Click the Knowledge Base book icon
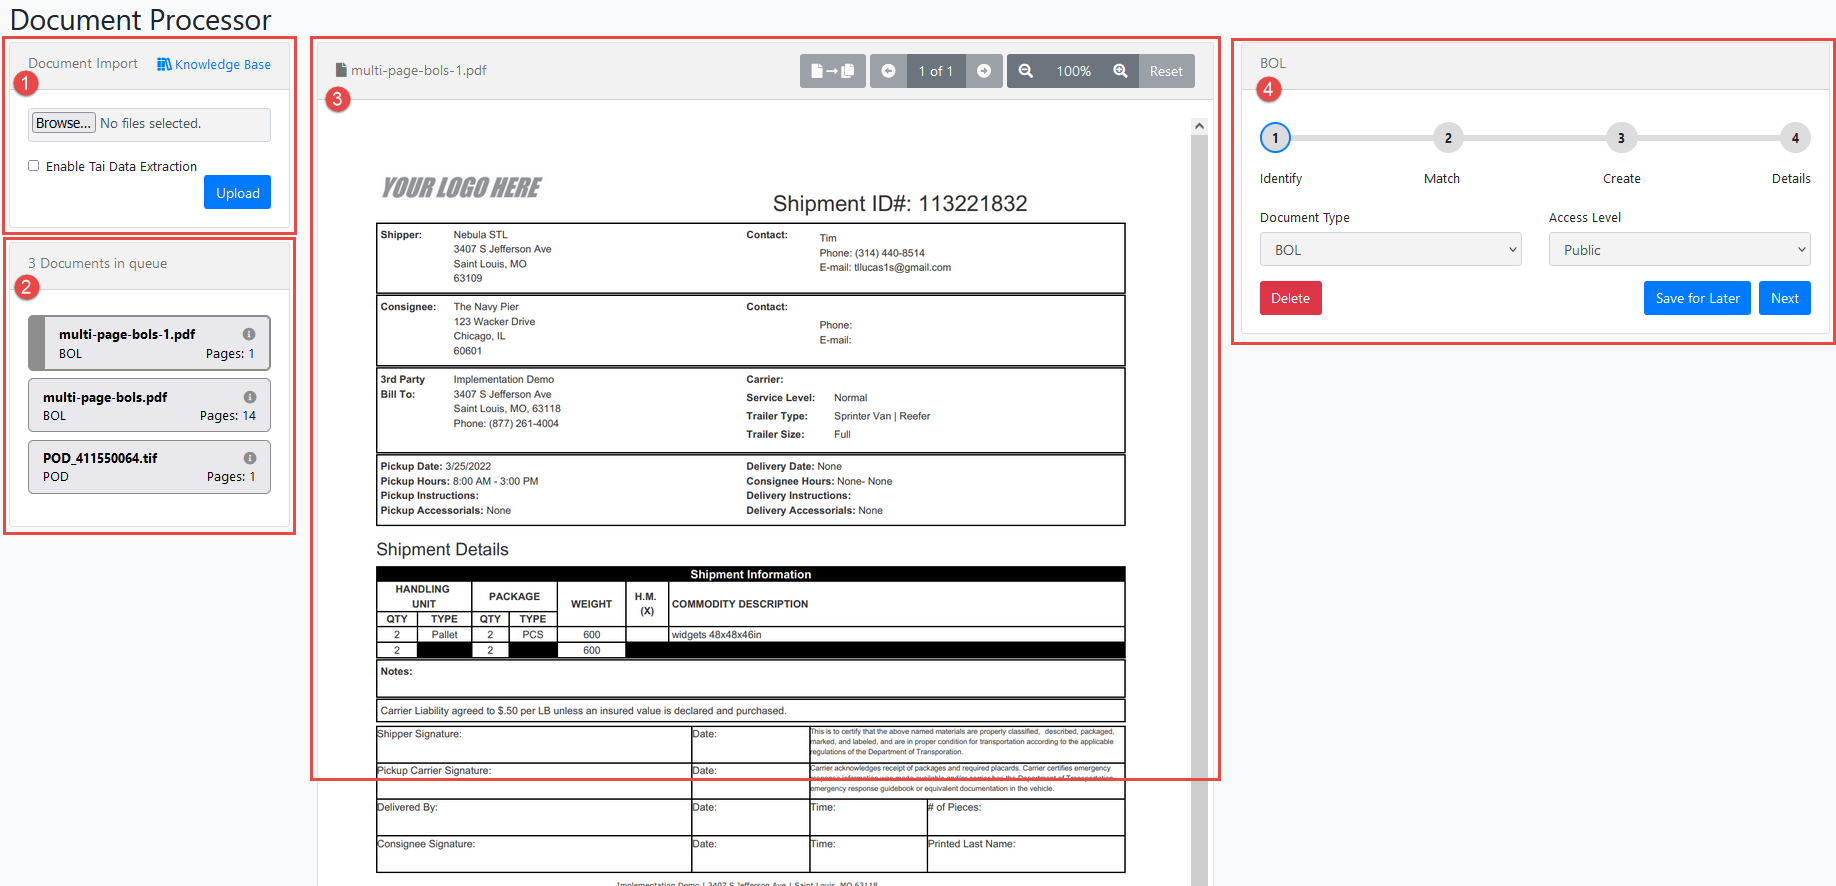The width and height of the screenshot is (1836, 886). pyautogui.click(x=164, y=64)
